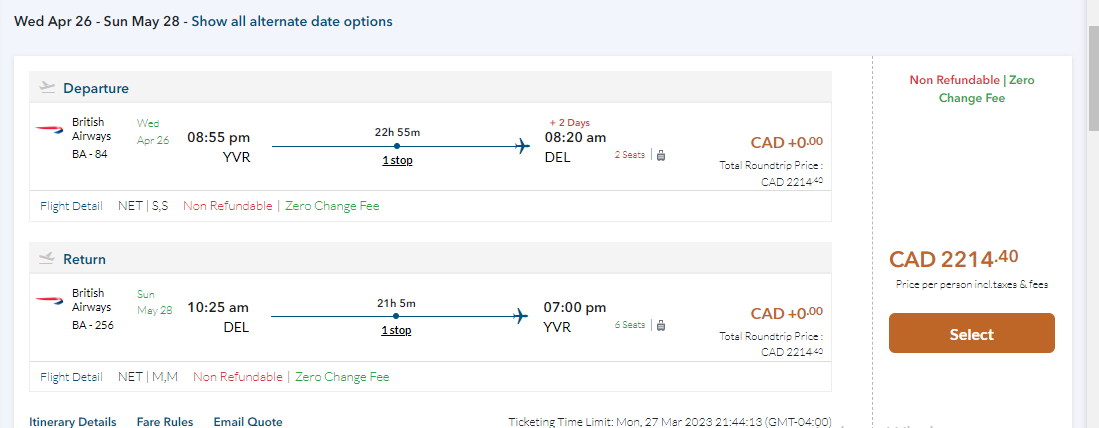Image resolution: width=1099 pixels, height=428 pixels.
Task: Open the Email Quote option
Action: [248, 422]
